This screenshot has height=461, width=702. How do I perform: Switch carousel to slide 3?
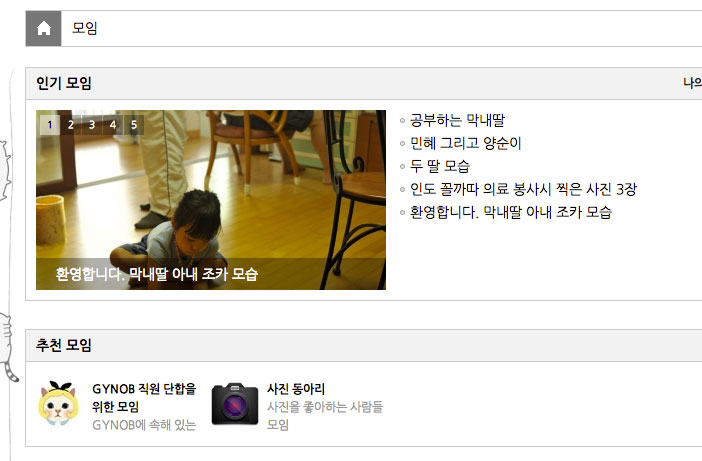[92, 125]
